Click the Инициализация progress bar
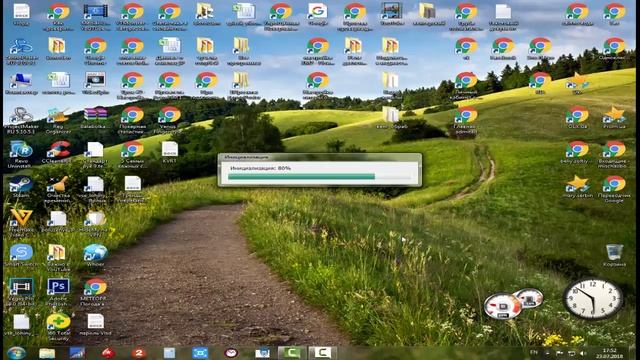The height and width of the screenshot is (360, 640). [319, 176]
